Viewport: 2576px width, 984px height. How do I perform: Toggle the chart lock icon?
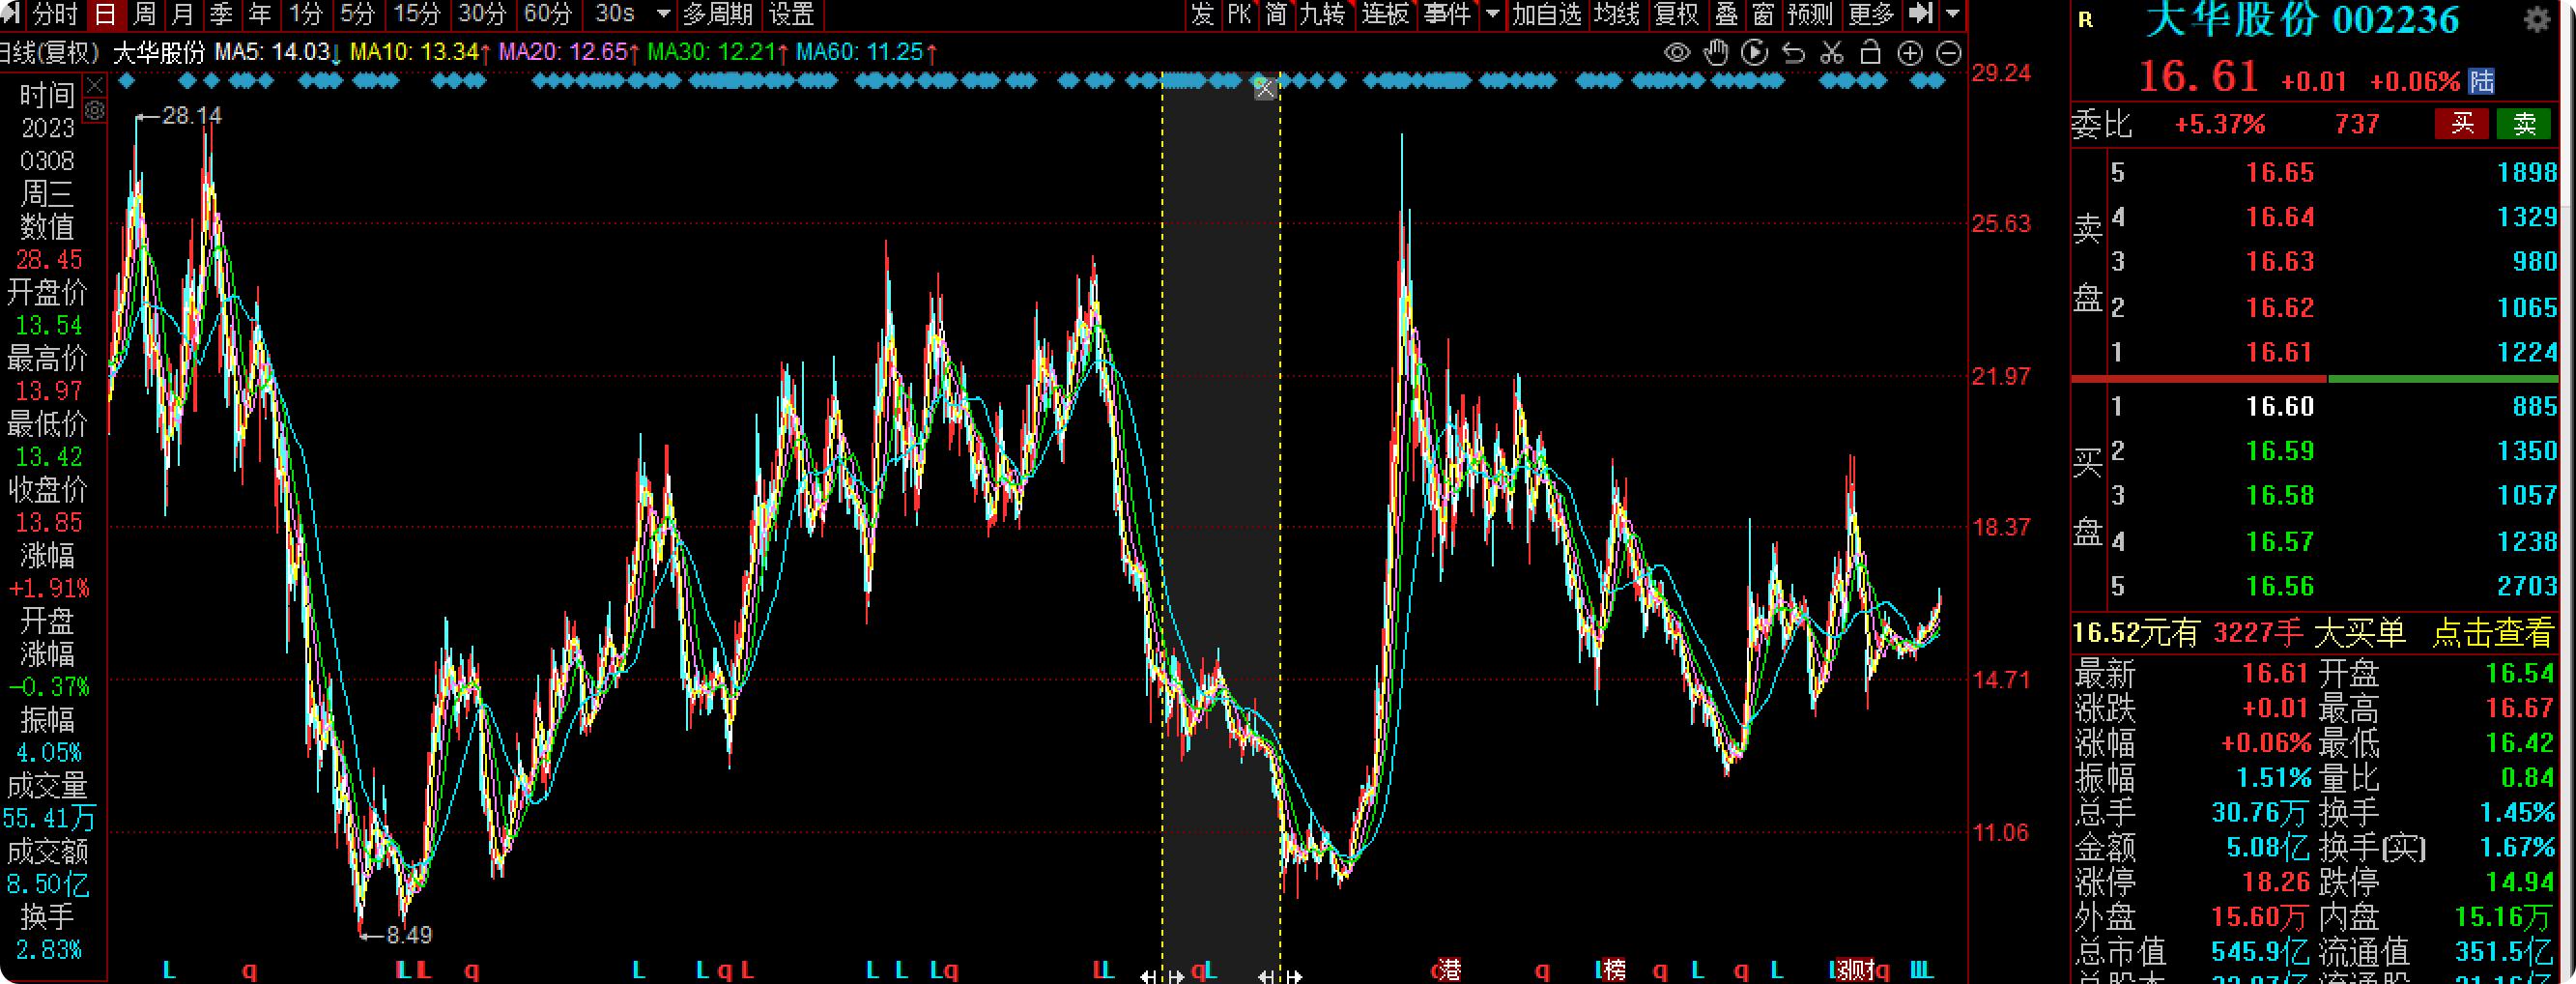pyautogui.click(x=1870, y=53)
